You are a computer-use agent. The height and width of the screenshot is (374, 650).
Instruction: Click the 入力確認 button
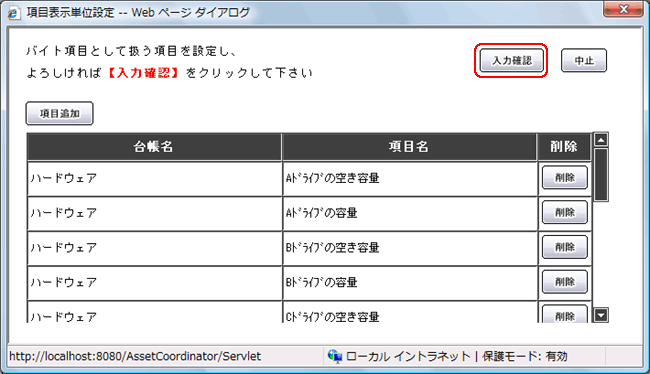tap(512, 61)
